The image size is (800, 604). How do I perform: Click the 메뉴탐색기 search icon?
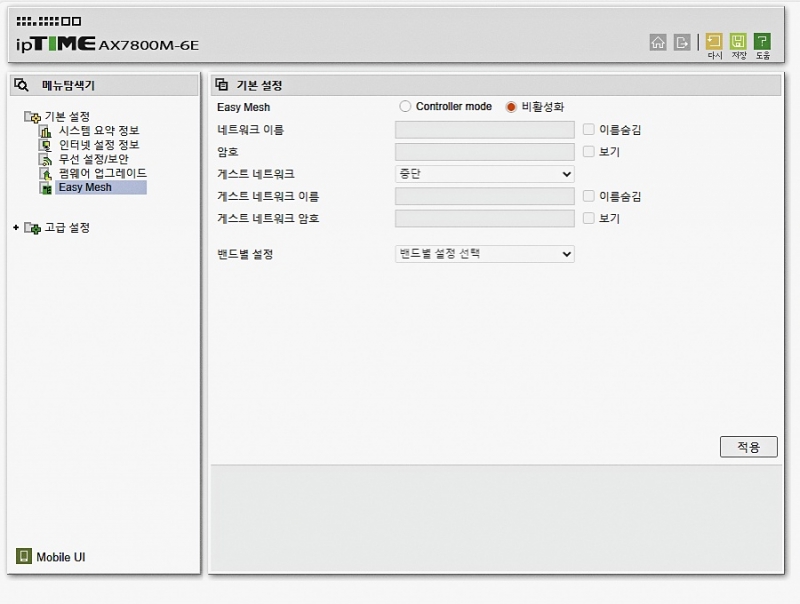click(22, 85)
